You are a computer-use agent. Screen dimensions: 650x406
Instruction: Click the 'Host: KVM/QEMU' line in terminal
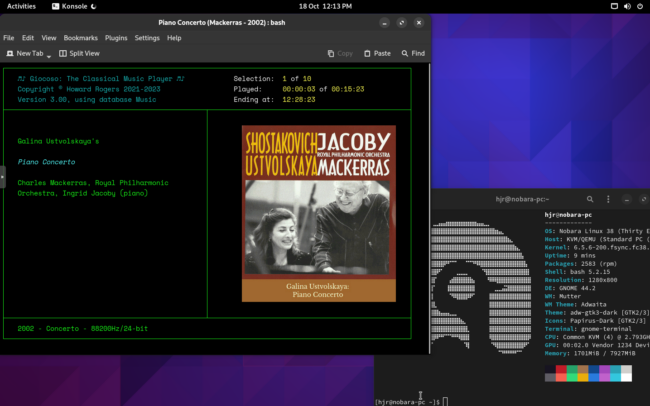(597, 239)
